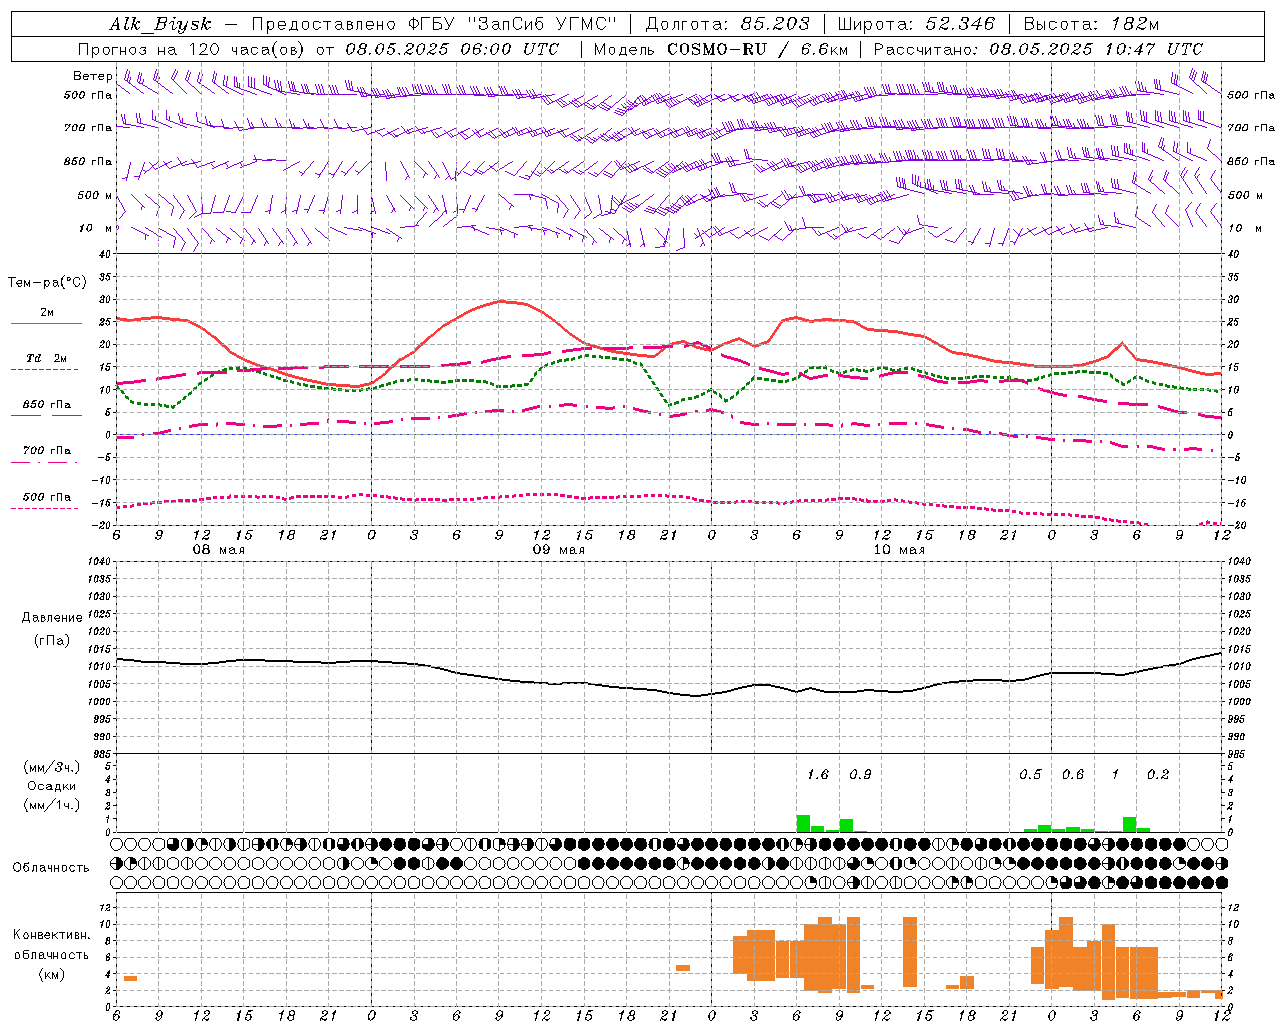
Task: Click the 1.6 precipitation total value
Action: pos(818,774)
